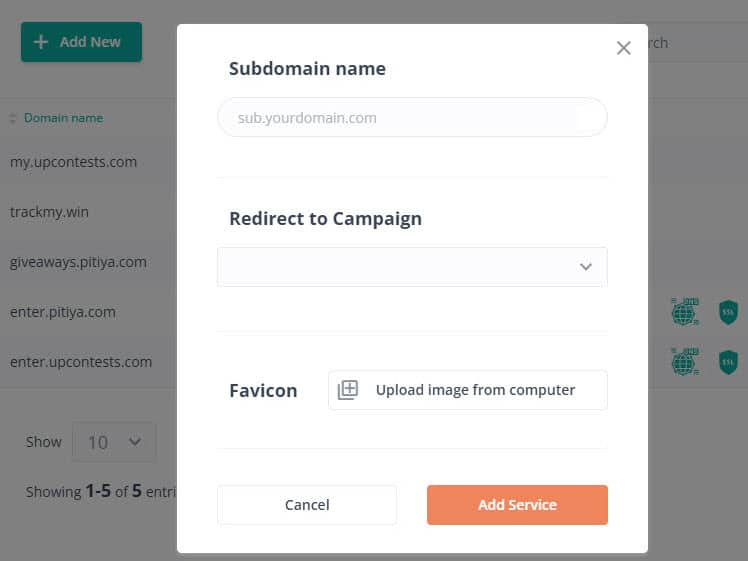Open the Show 10 entries dropdown
Viewport: 748px width, 561px height.
[114, 442]
